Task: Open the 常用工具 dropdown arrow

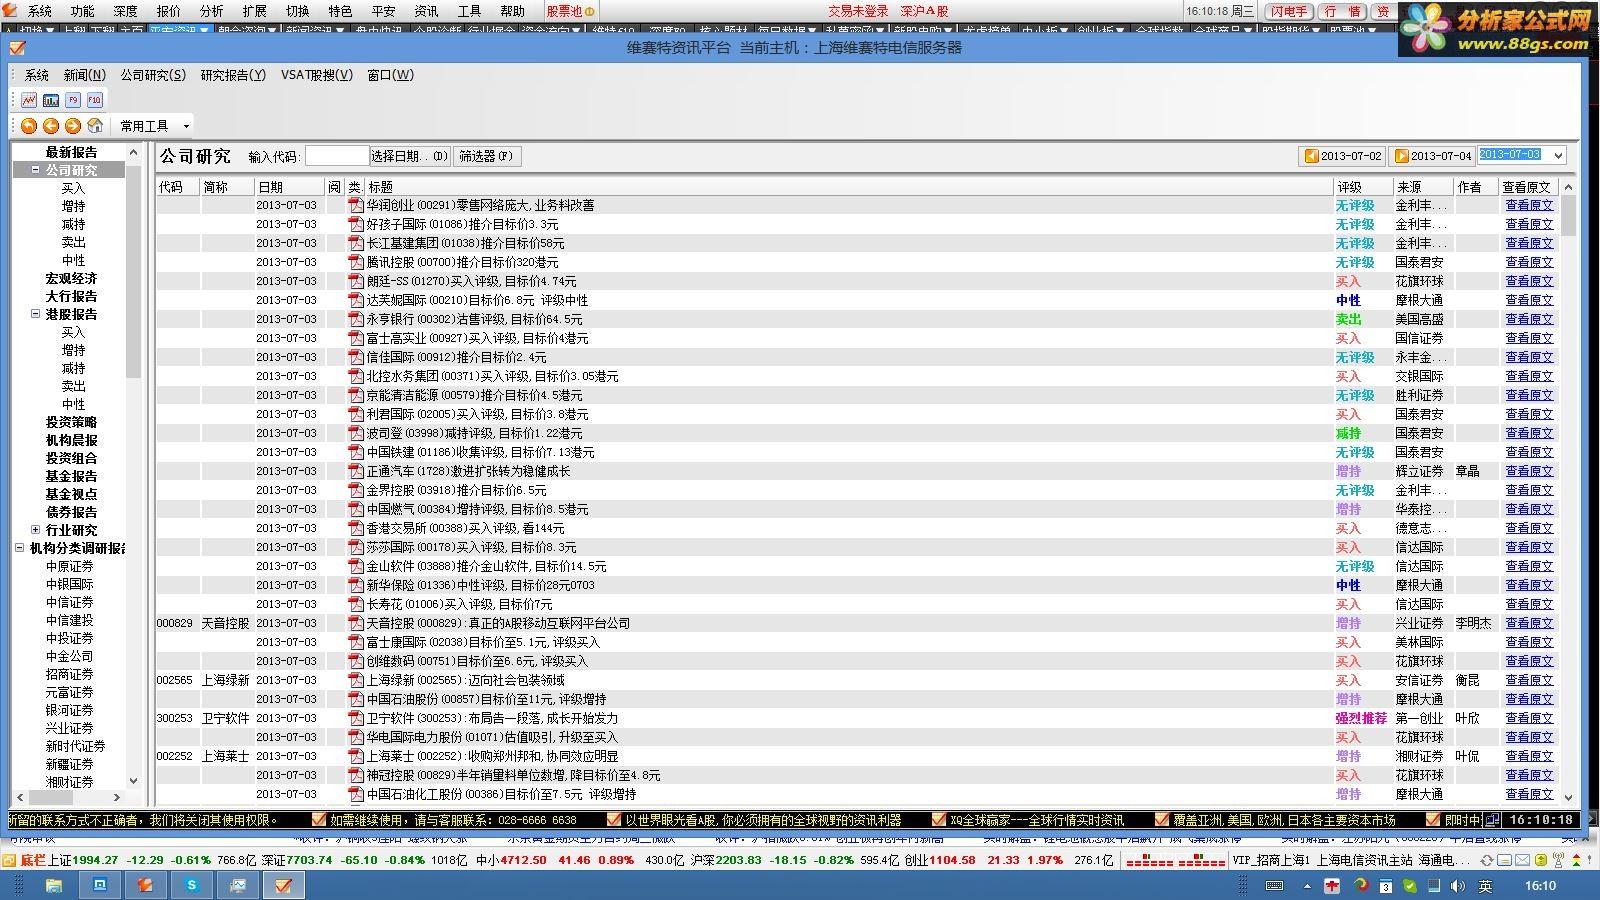Action: 186,126
